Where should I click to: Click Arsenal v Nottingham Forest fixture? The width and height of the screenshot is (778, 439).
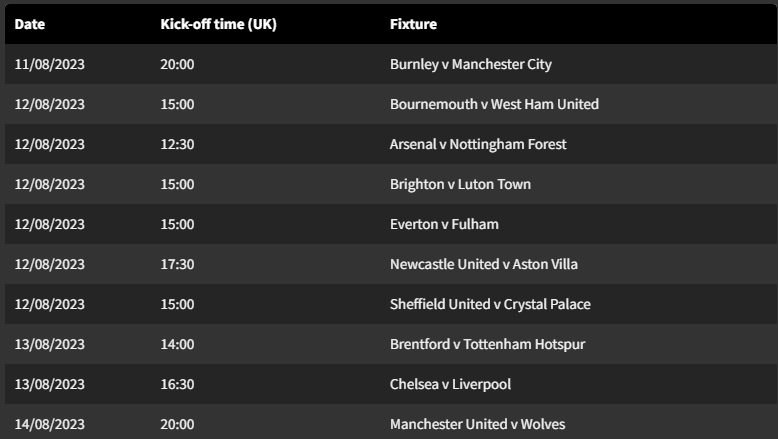pos(478,145)
